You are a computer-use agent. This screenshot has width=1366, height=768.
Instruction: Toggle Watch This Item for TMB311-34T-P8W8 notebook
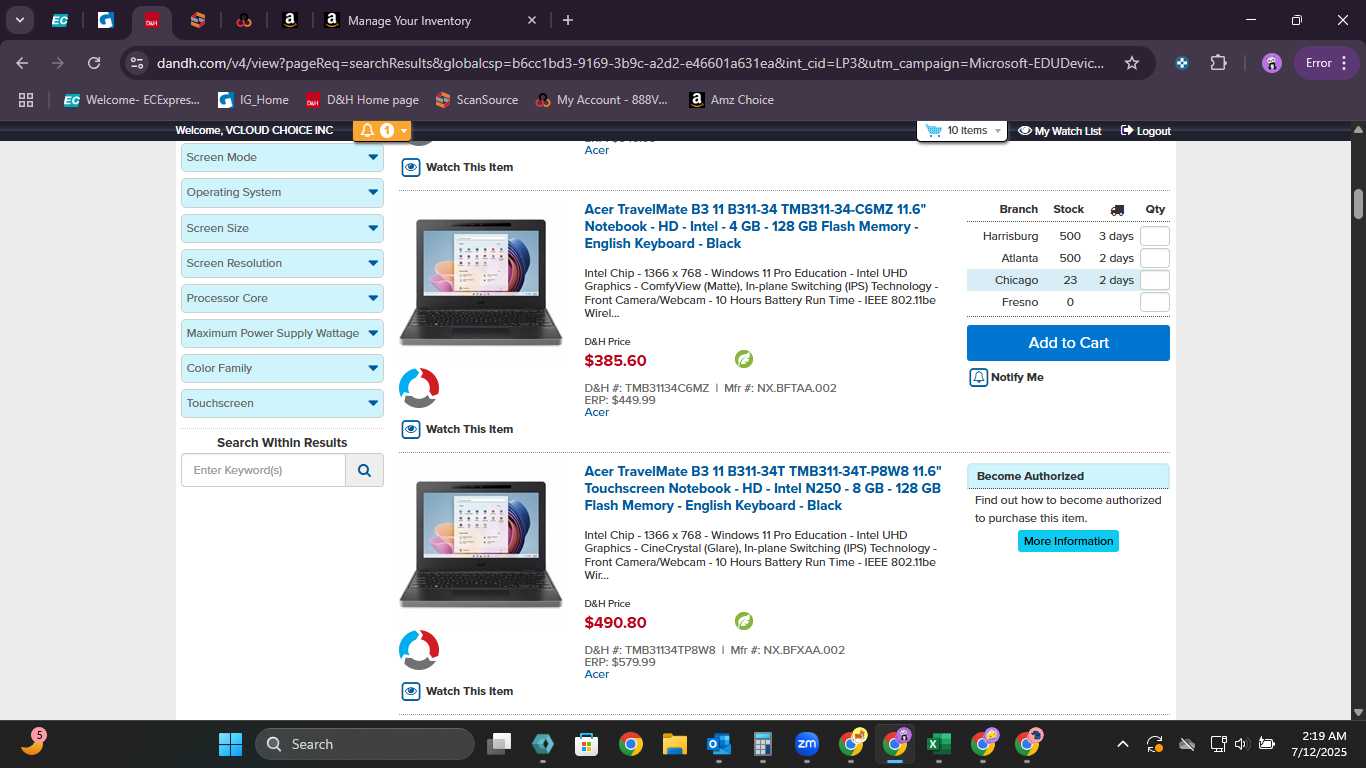coord(457,691)
